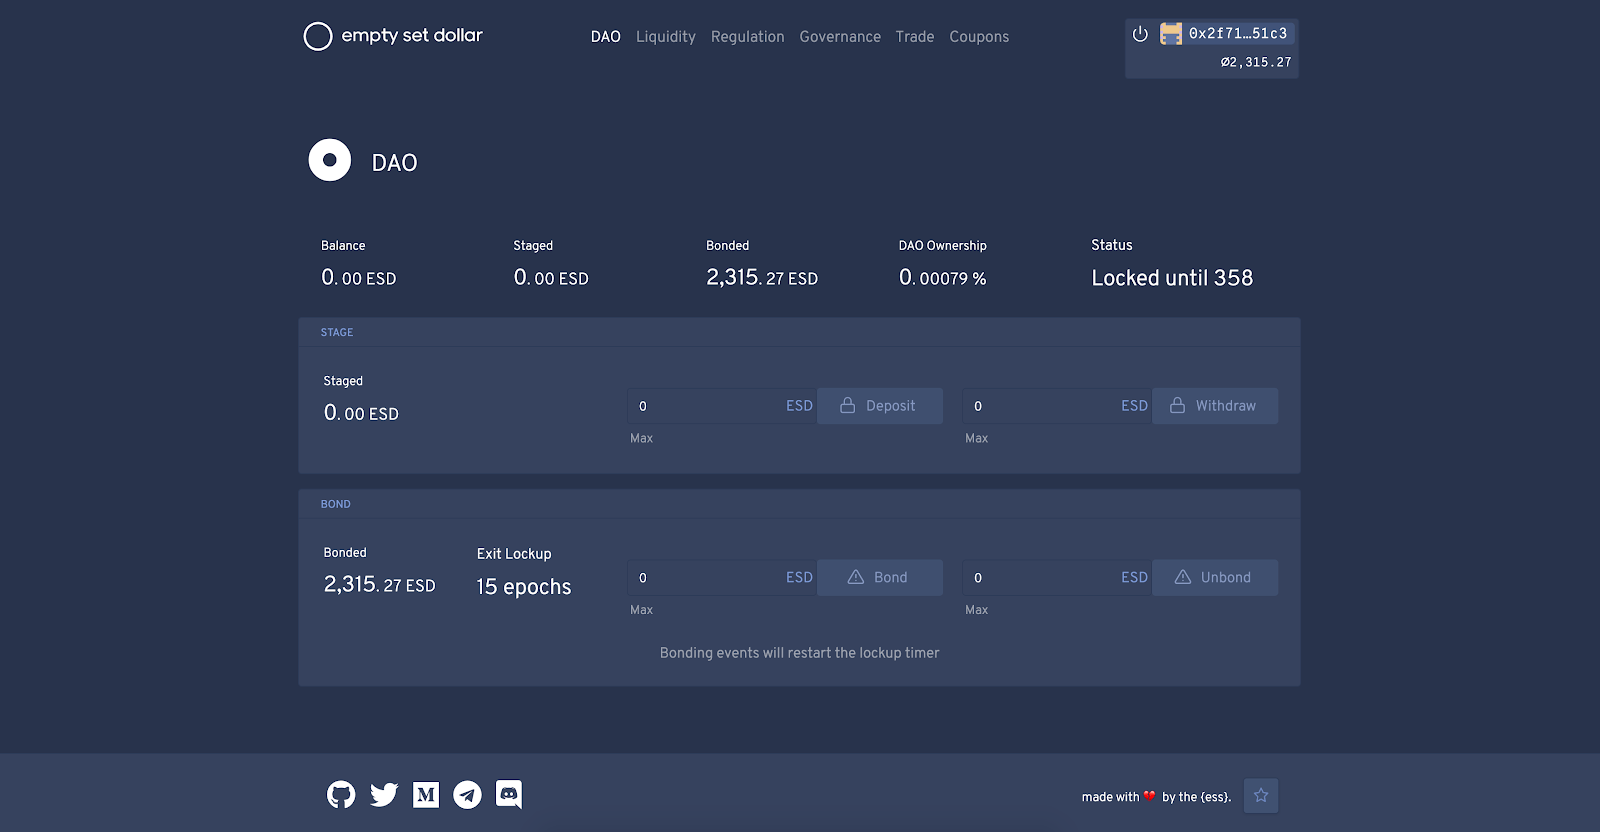Click the empty set dollar logo
The image size is (1600, 832).
point(393,36)
